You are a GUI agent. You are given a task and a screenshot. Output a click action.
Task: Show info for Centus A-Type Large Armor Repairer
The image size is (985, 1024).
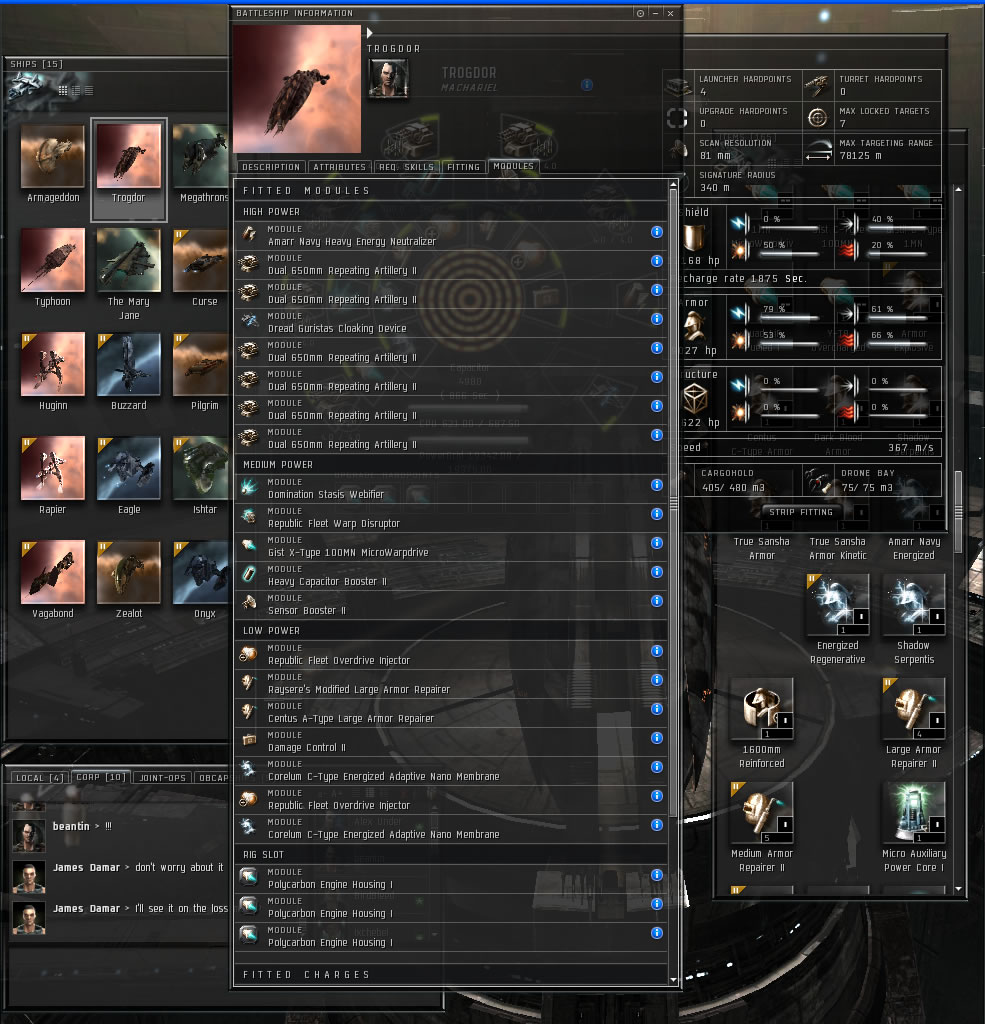pyautogui.click(x=657, y=709)
